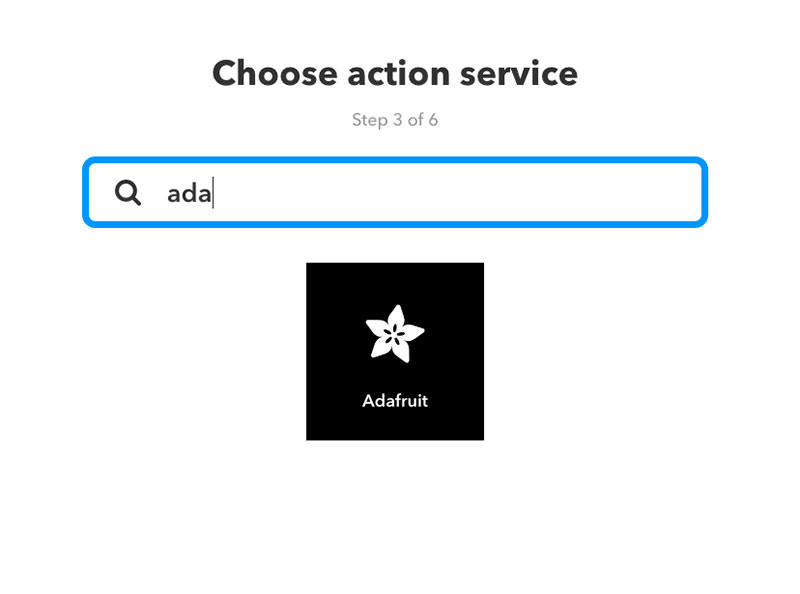Click the magnifying glass search icon
The height and width of the screenshot is (594, 800).
click(128, 192)
